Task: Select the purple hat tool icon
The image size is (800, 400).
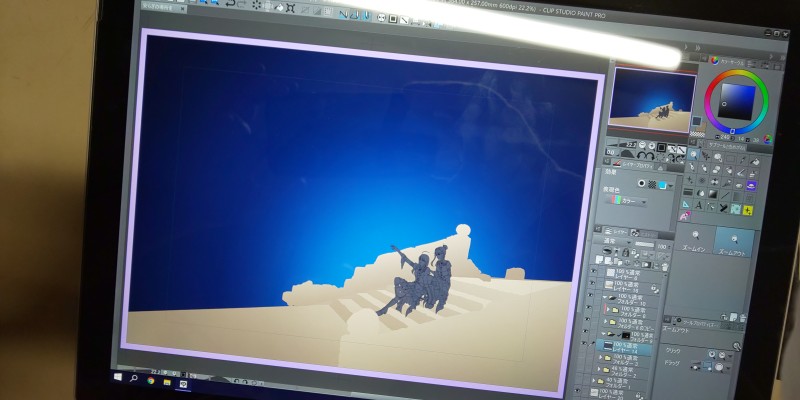Action: tap(751, 186)
